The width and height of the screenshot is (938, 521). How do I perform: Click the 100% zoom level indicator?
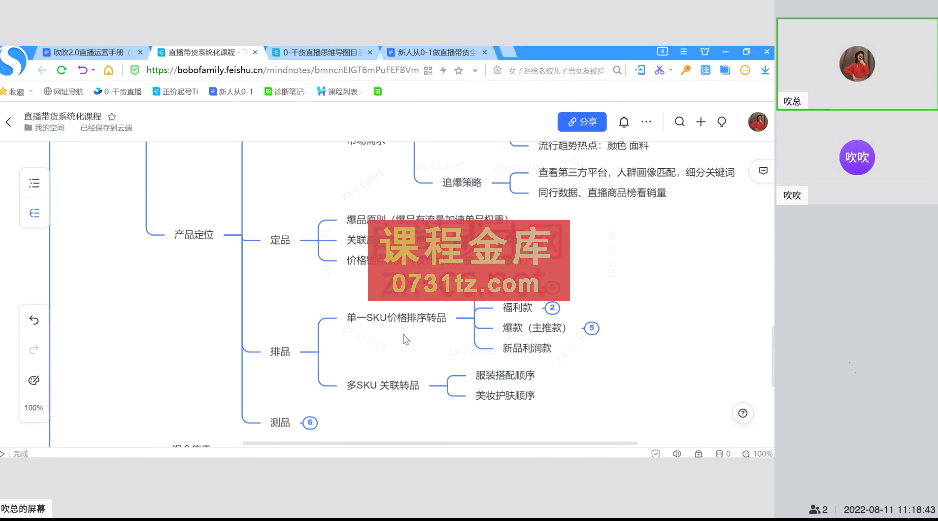click(x=34, y=408)
